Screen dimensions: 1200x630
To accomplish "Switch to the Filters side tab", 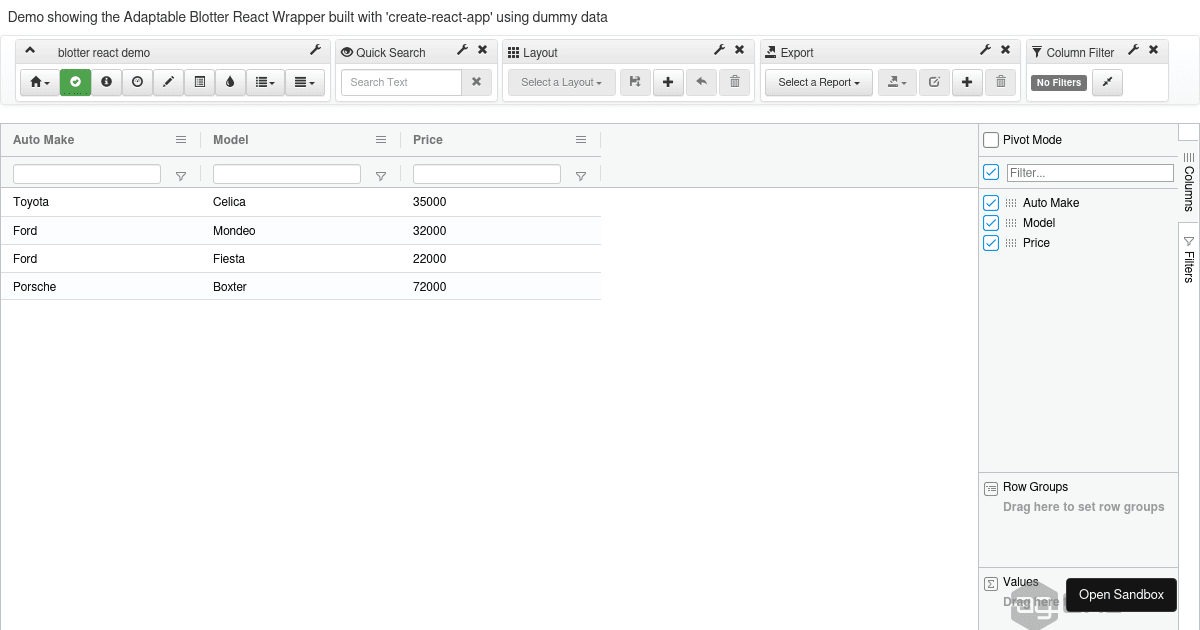I will coord(1189,262).
